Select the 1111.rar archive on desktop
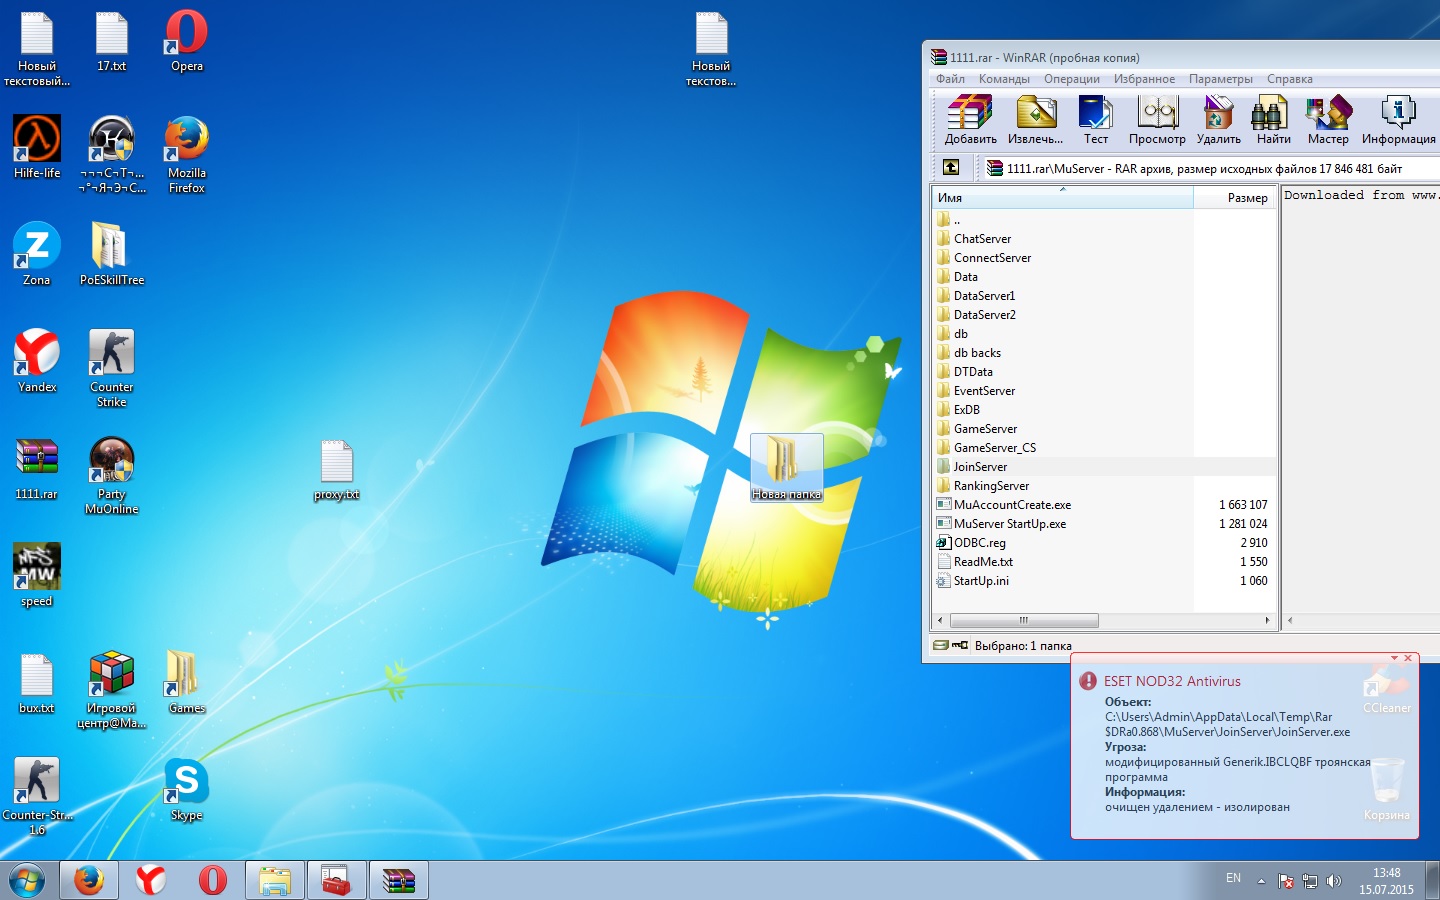Image resolution: width=1440 pixels, height=900 pixels. [37, 468]
